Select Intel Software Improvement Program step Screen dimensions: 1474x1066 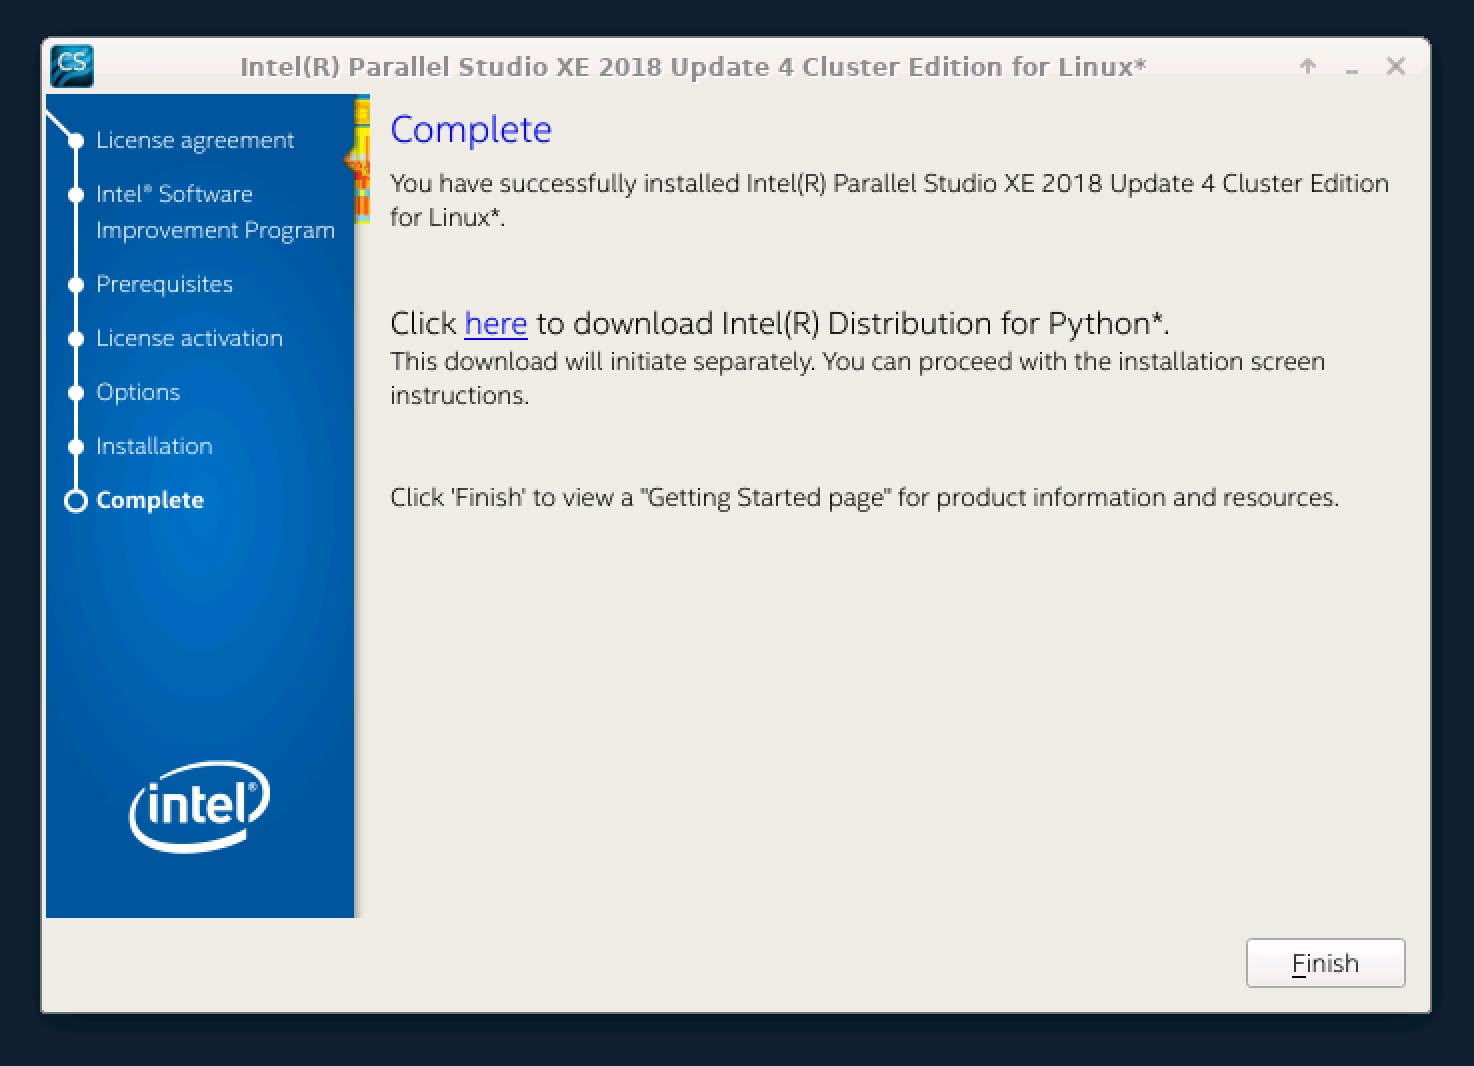pos(214,212)
